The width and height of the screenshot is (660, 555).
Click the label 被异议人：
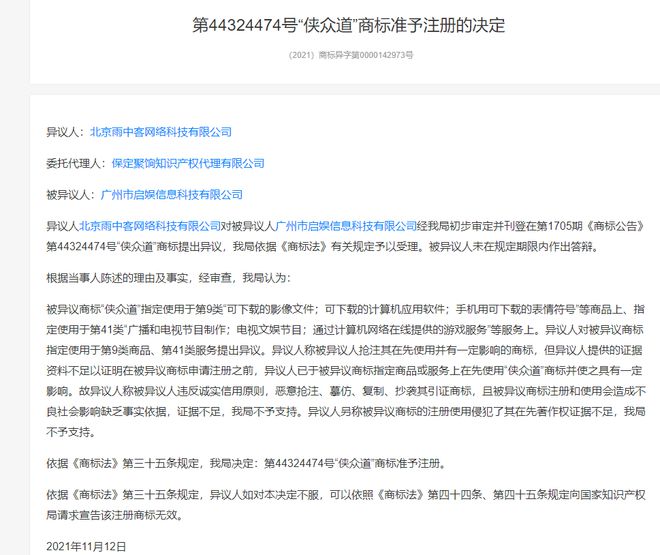(73, 195)
